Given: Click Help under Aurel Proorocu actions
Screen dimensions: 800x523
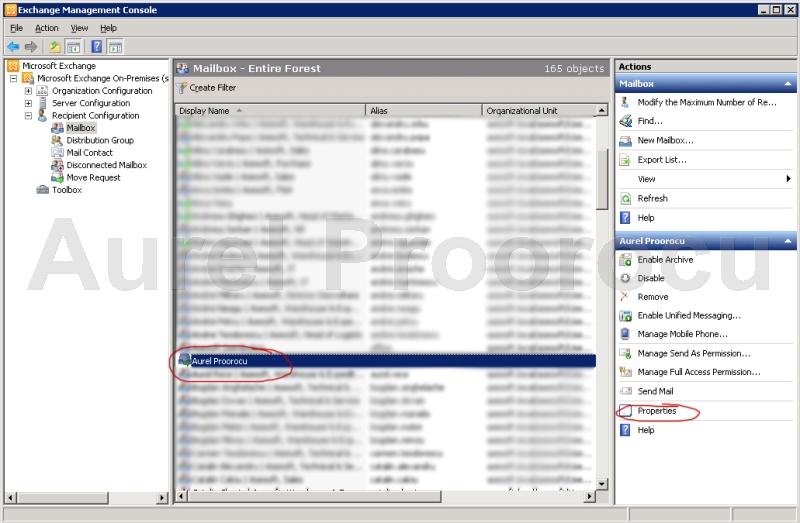Looking at the screenshot, I should (x=645, y=430).
